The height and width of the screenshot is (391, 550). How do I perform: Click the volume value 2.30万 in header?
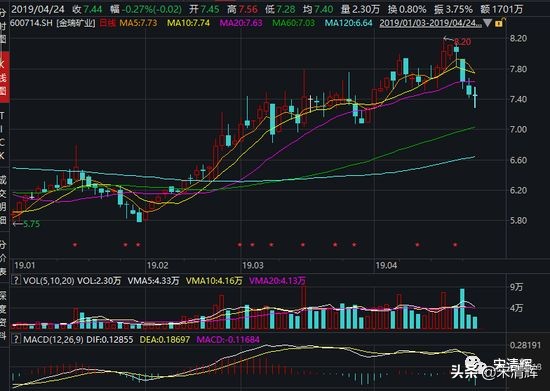366,9
